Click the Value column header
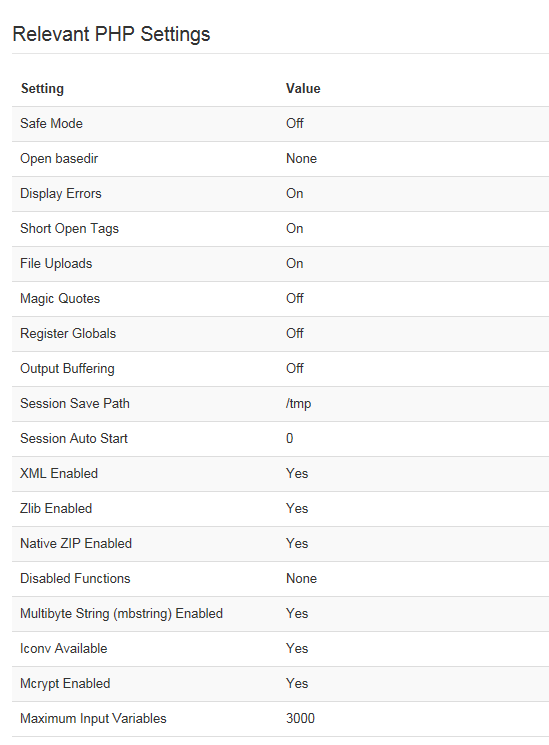The image size is (549, 745). click(x=303, y=88)
